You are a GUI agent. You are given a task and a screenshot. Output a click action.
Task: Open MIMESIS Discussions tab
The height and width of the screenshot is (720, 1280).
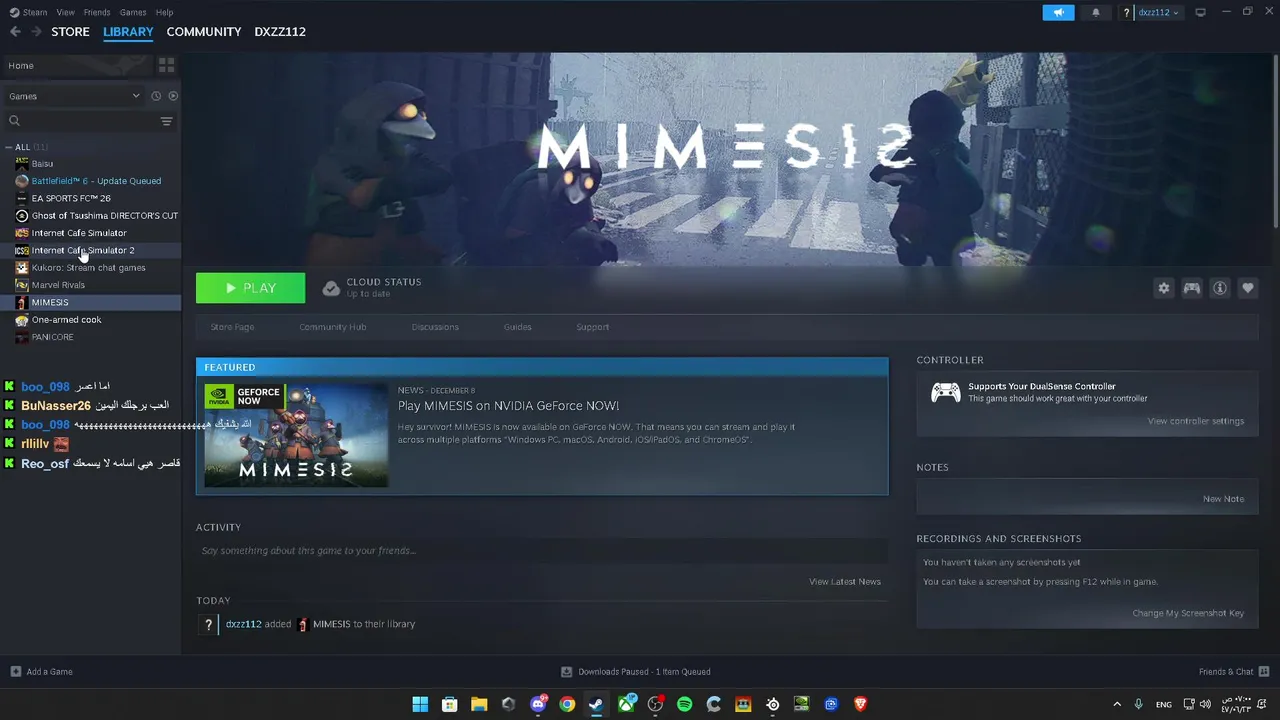click(x=435, y=327)
